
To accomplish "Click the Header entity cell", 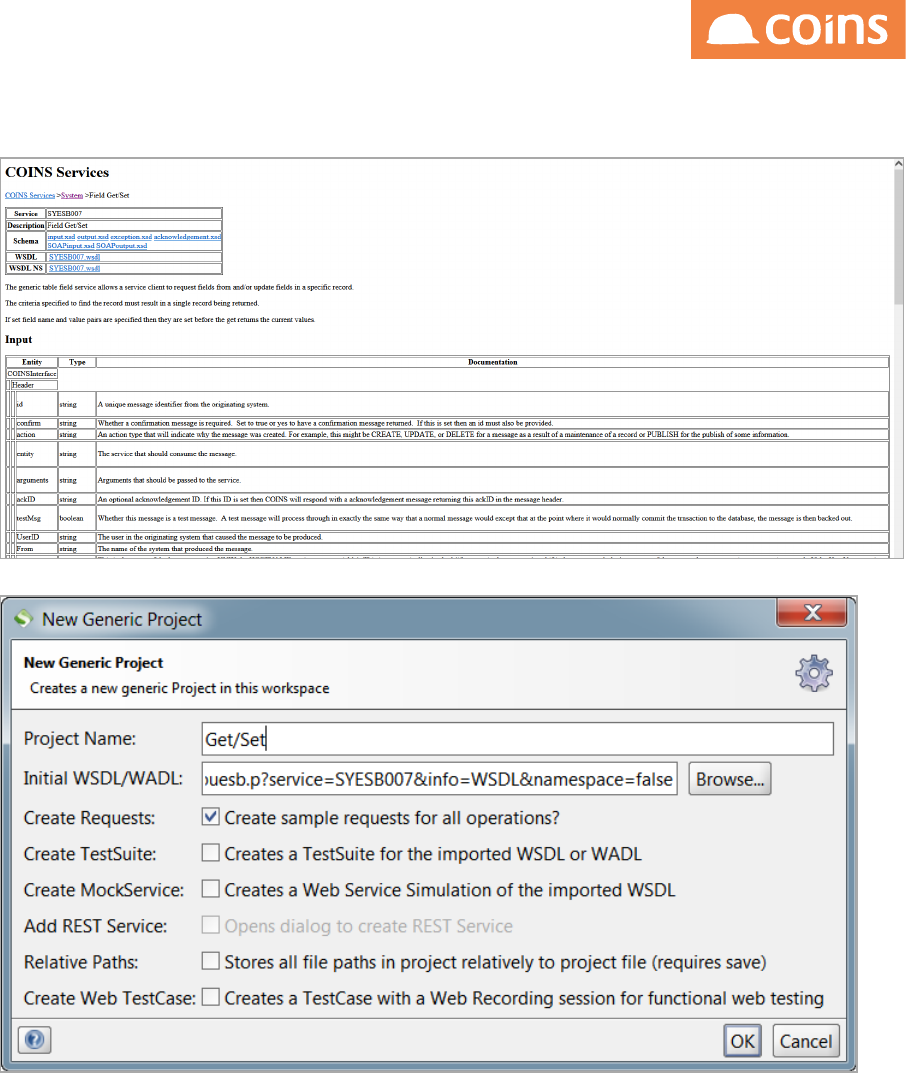I will pos(34,385).
